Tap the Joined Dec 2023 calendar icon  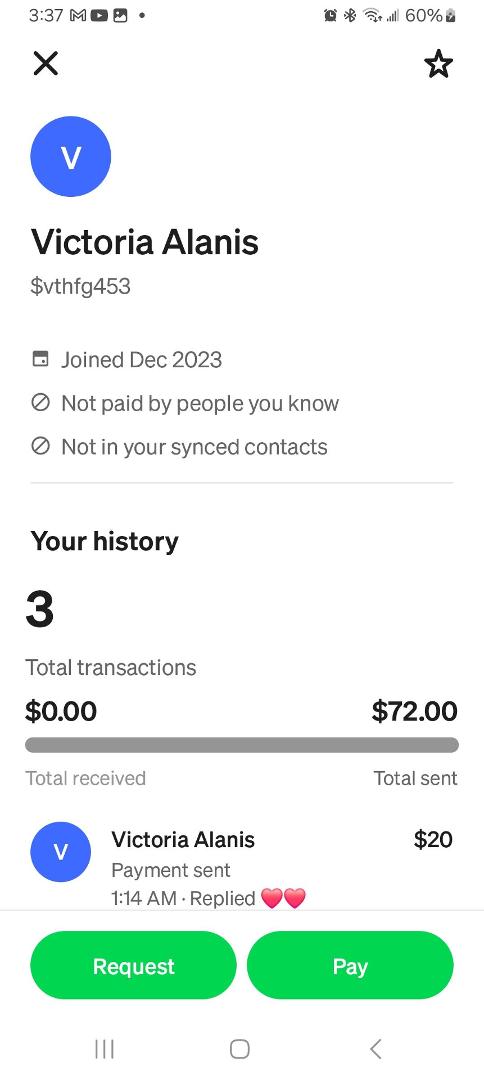pyautogui.click(x=41, y=359)
